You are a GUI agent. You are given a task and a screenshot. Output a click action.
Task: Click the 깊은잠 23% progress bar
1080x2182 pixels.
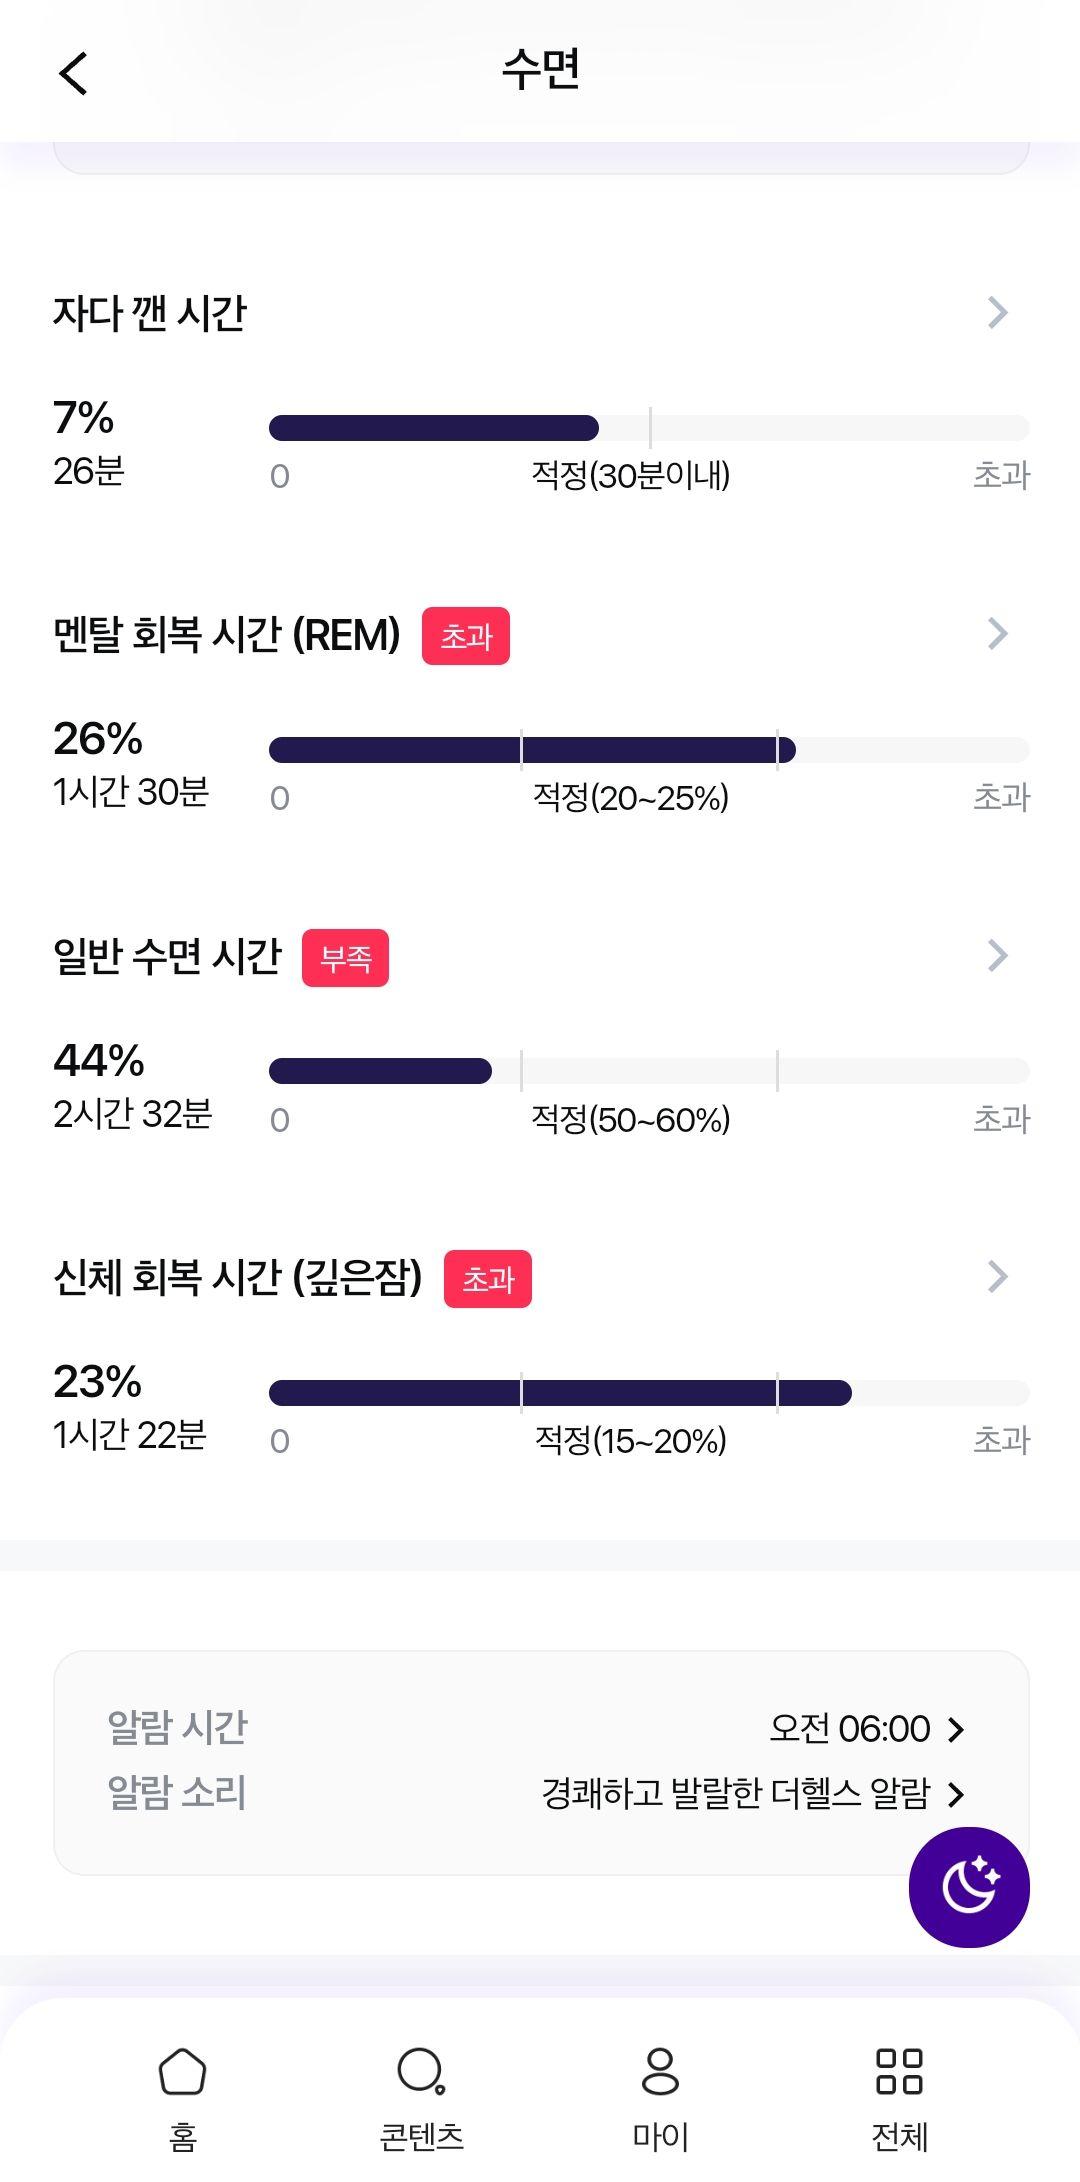click(x=649, y=1393)
